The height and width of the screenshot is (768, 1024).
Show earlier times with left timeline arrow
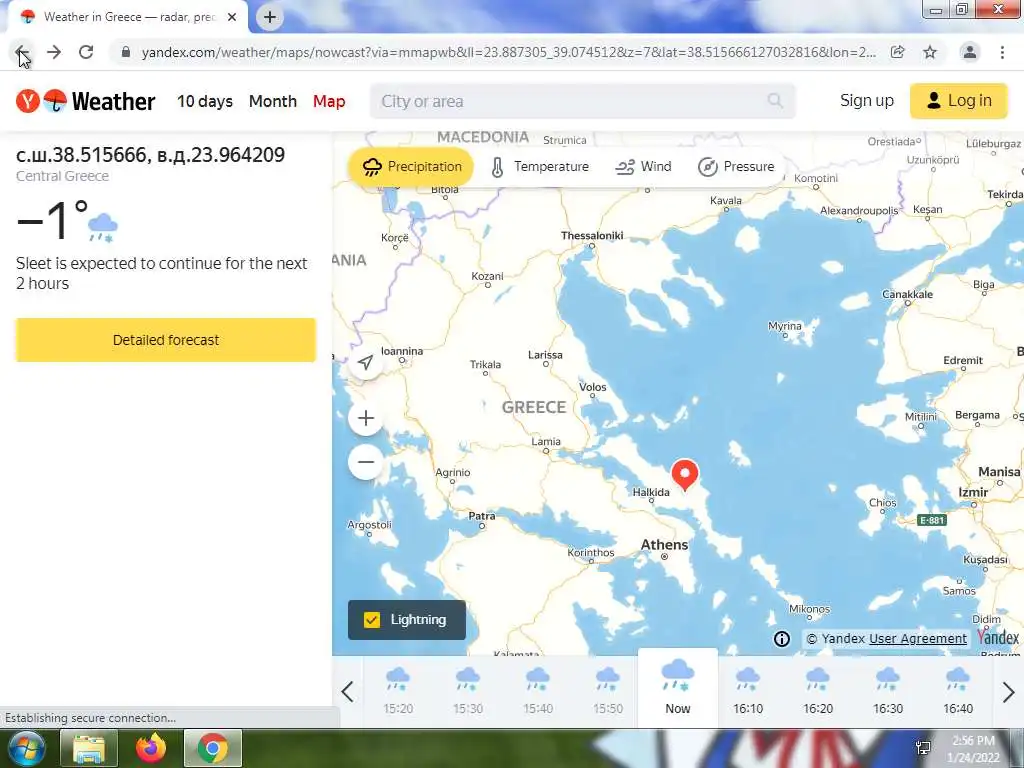click(x=347, y=692)
